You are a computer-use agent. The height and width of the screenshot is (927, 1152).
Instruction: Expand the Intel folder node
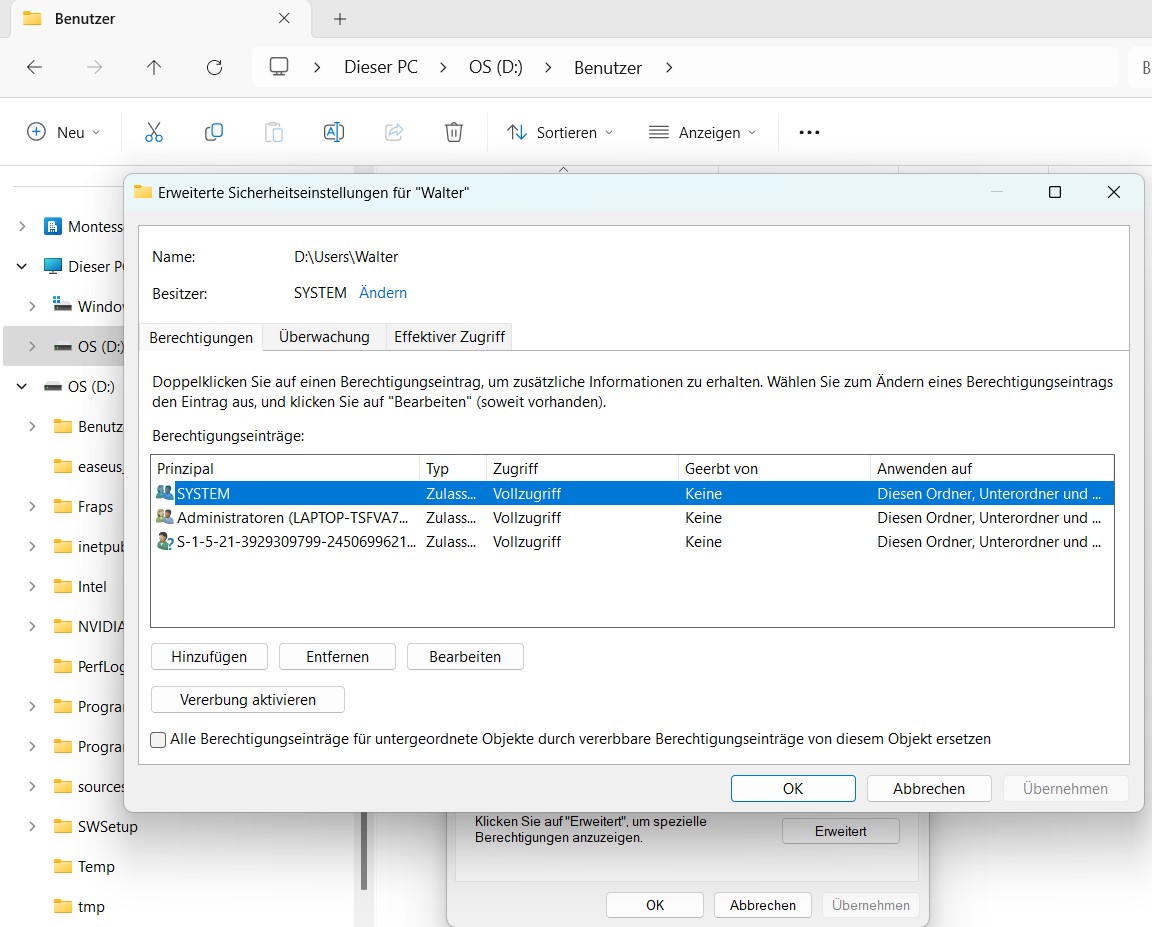point(32,586)
